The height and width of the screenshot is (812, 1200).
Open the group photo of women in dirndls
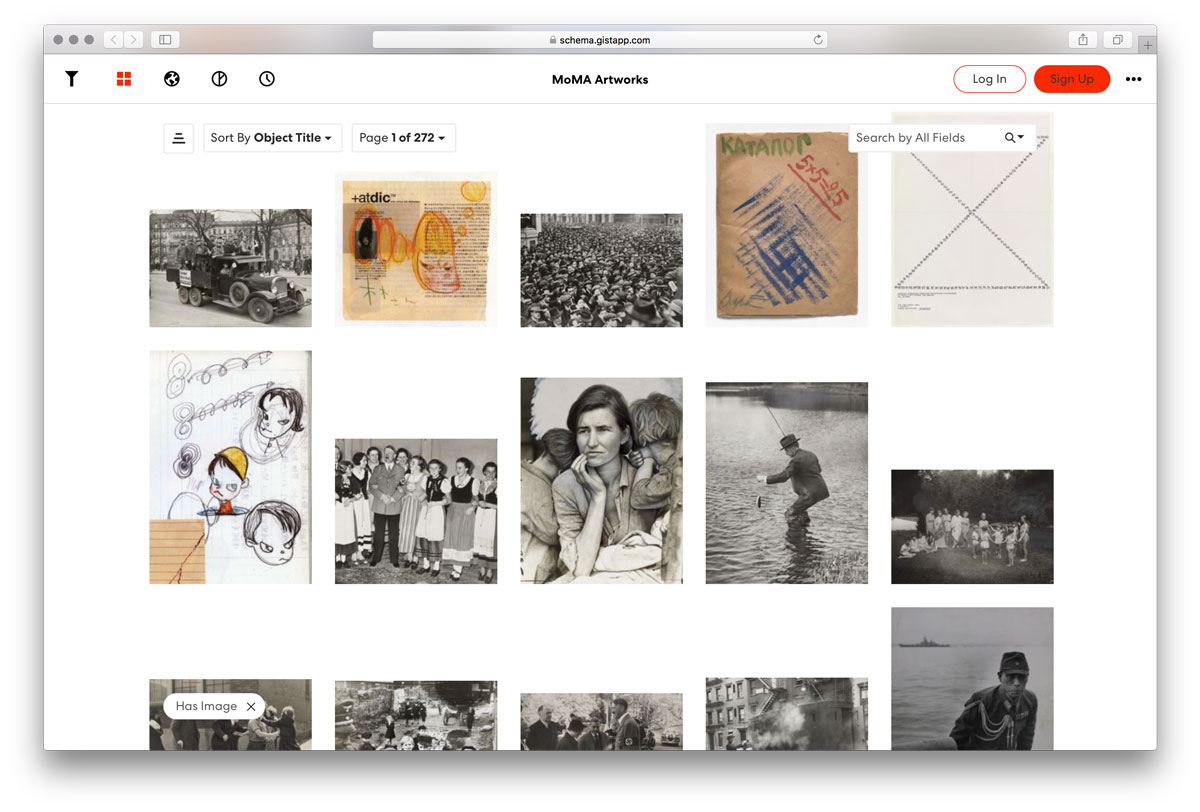(416, 511)
